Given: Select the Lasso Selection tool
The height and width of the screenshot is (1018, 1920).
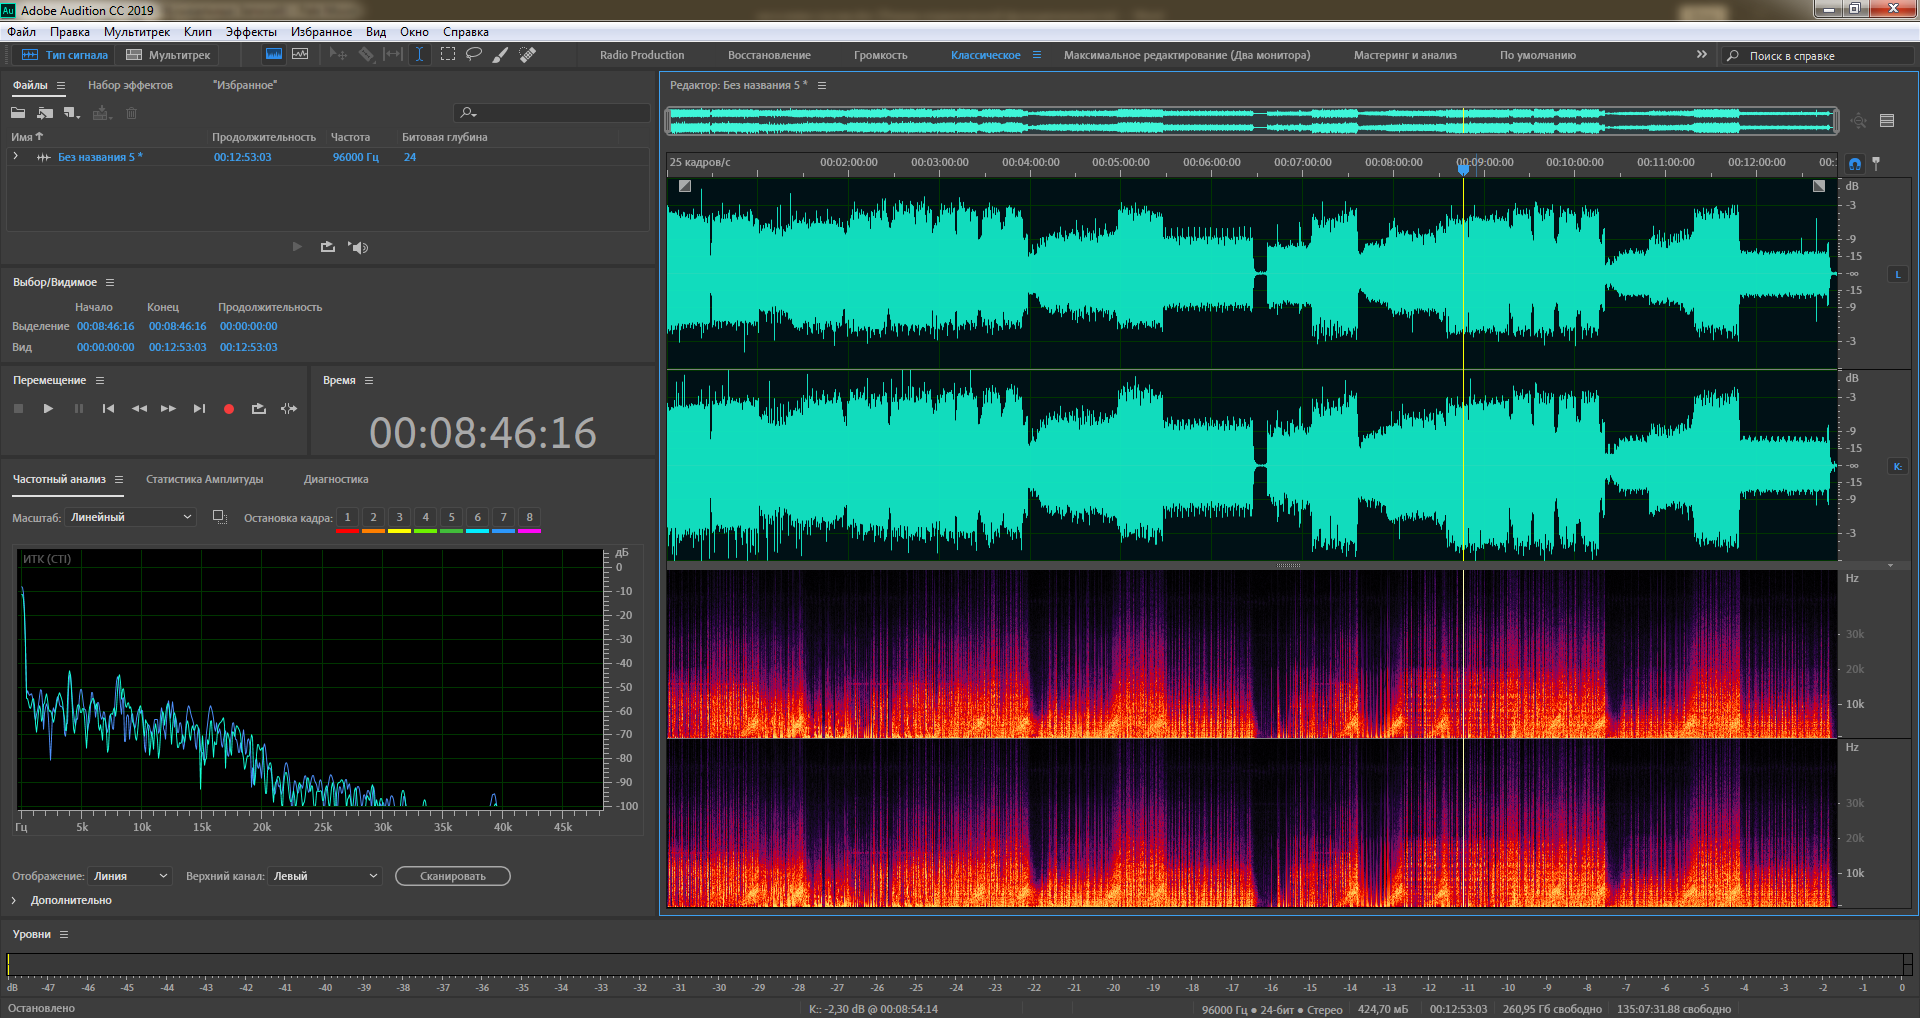Looking at the screenshot, I should coord(474,55).
